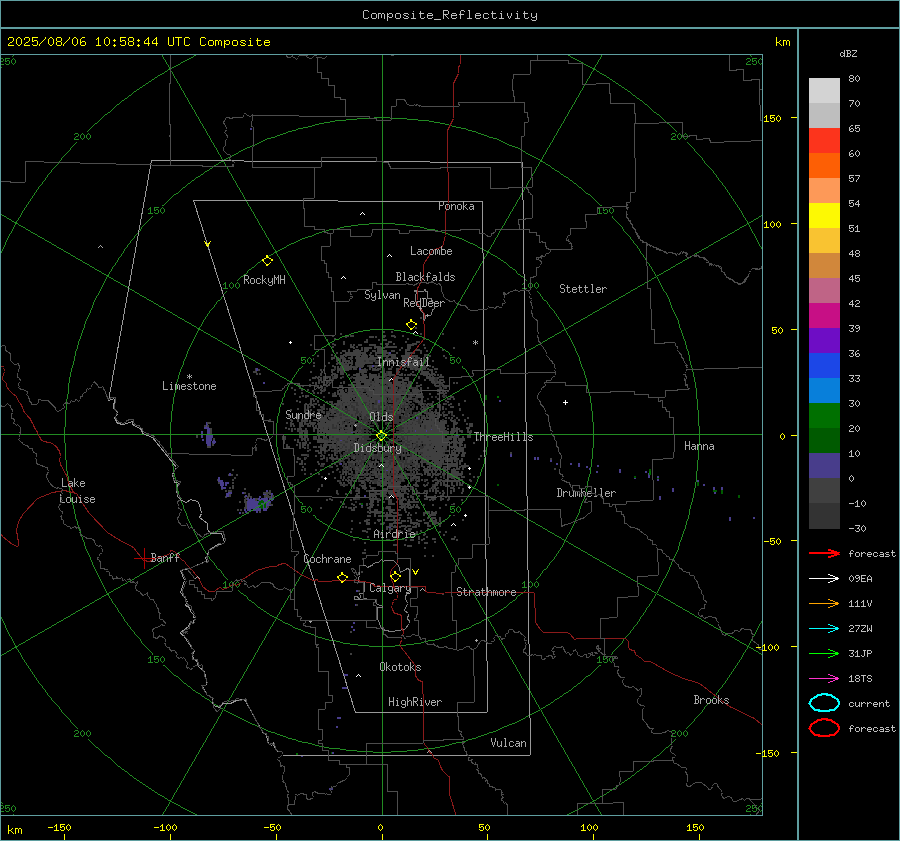The width and height of the screenshot is (900, 841).
Task: Click the red forecast ellipse icon
Action: 824,728
